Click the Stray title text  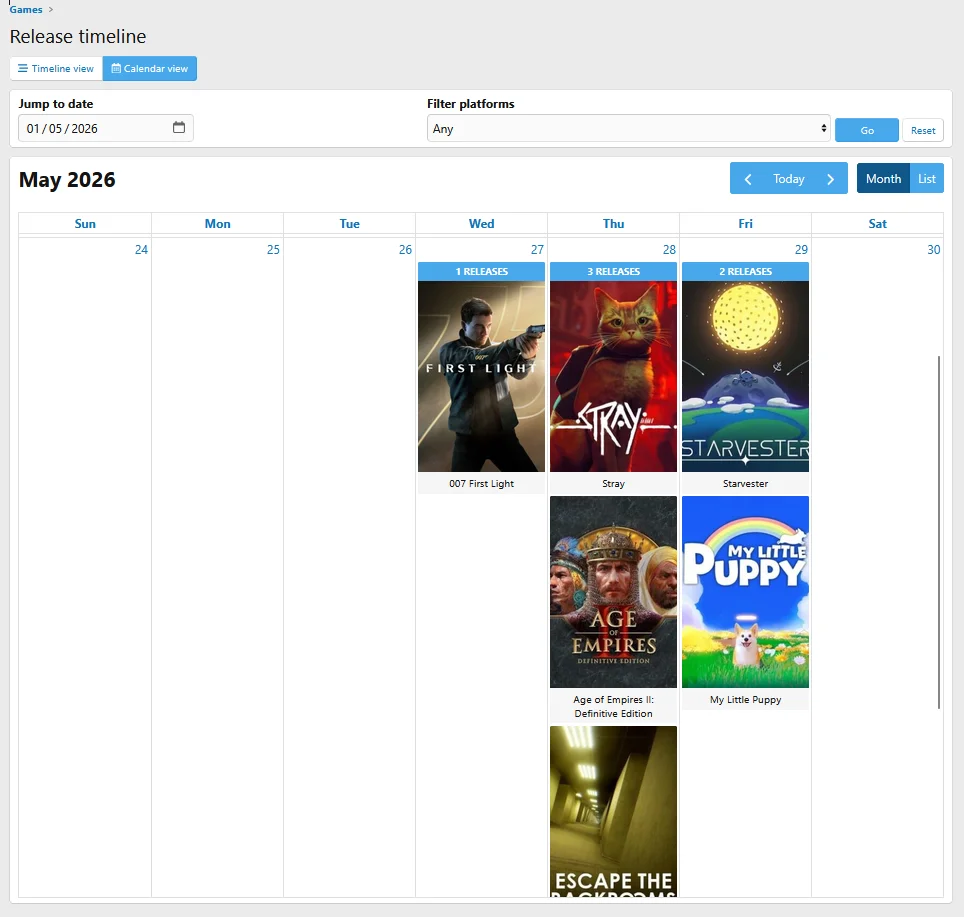tap(614, 484)
